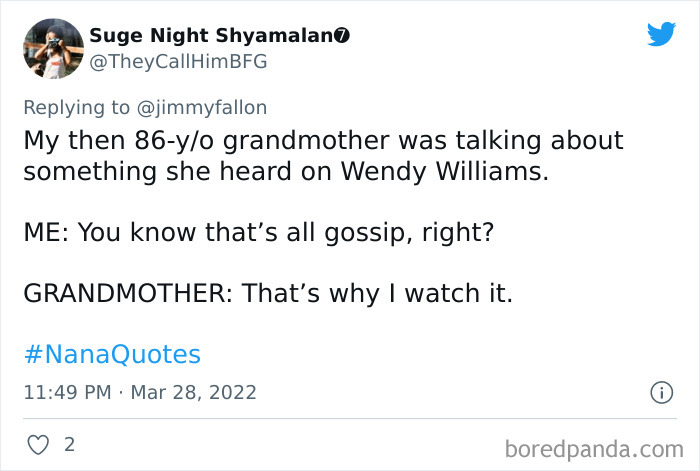700x471 pixels.
Task: Click the 11:49 PM timestamp
Action: tap(67, 393)
